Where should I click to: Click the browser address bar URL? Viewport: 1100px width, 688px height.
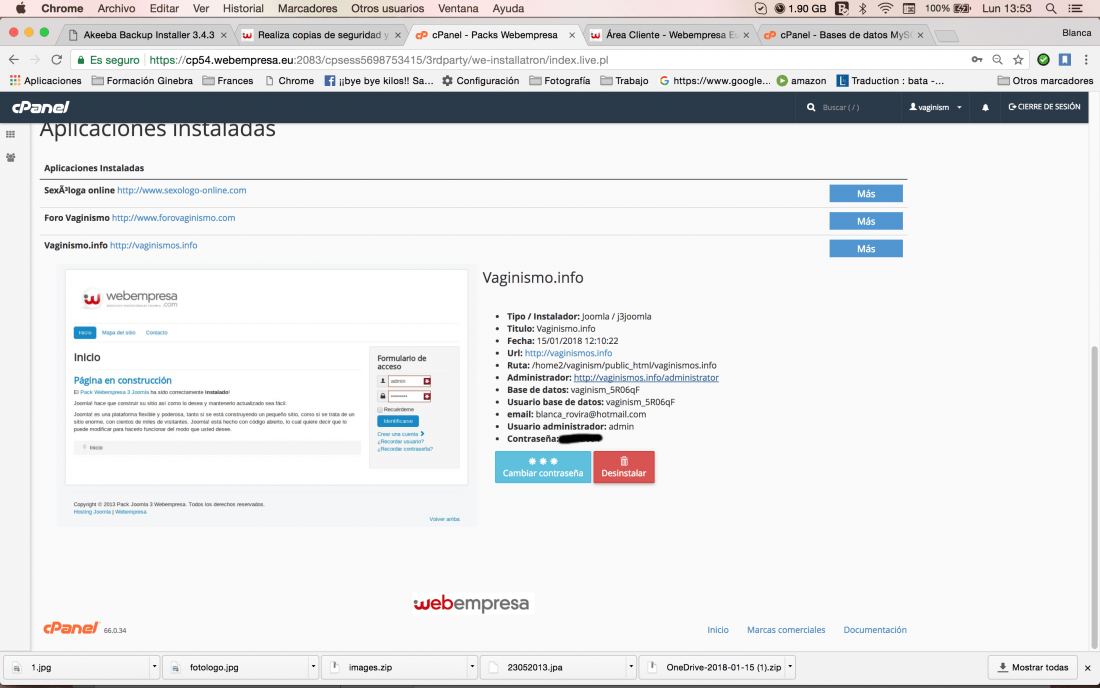click(x=379, y=60)
